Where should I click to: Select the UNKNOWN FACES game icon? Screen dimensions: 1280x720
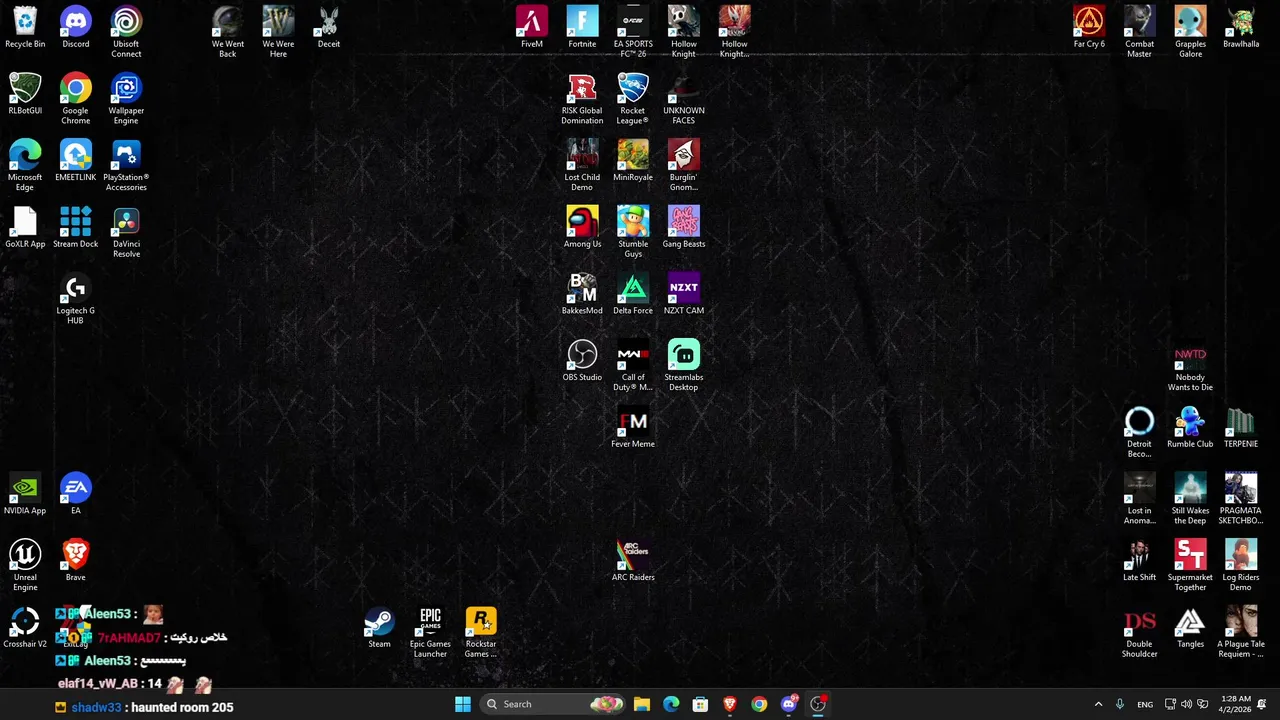click(684, 99)
